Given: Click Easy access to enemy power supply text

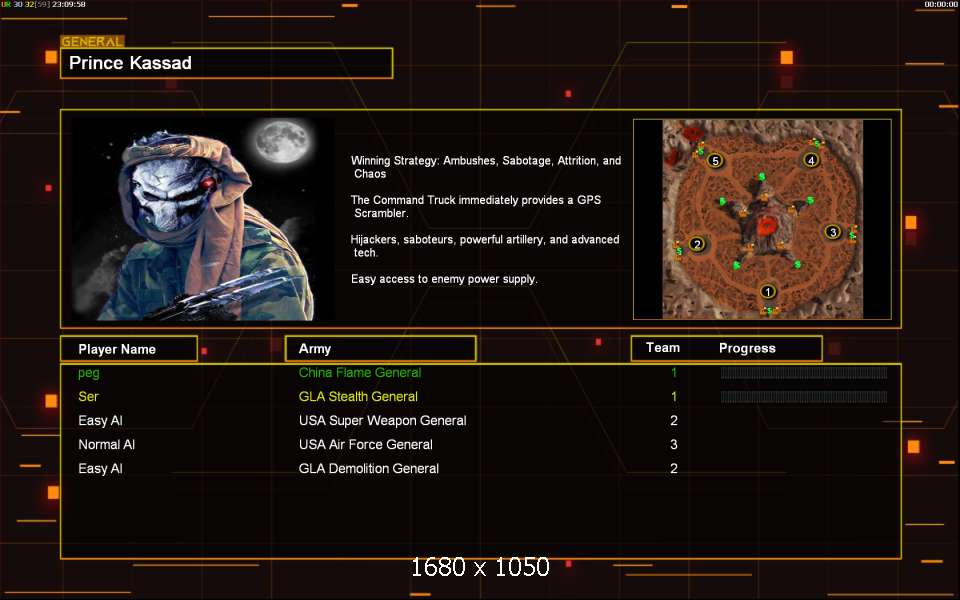Looking at the screenshot, I should (444, 279).
